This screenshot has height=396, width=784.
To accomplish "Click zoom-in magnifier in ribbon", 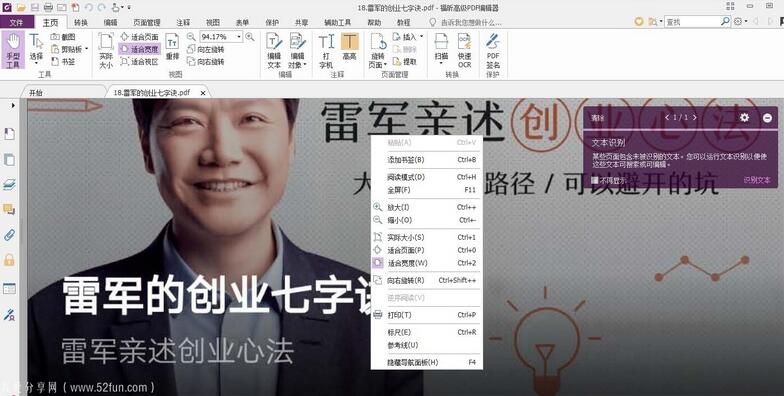I will click(x=250, y=36).
